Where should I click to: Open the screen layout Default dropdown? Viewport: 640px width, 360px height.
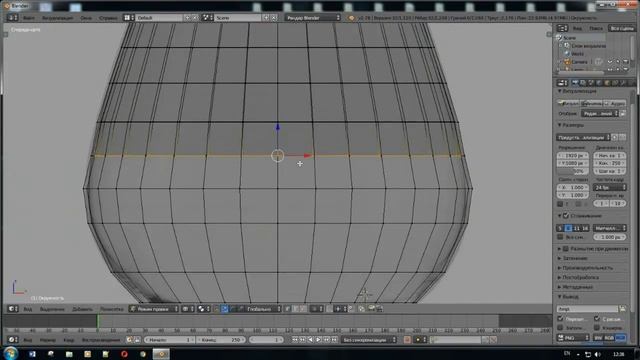click(x=160, y=18)
